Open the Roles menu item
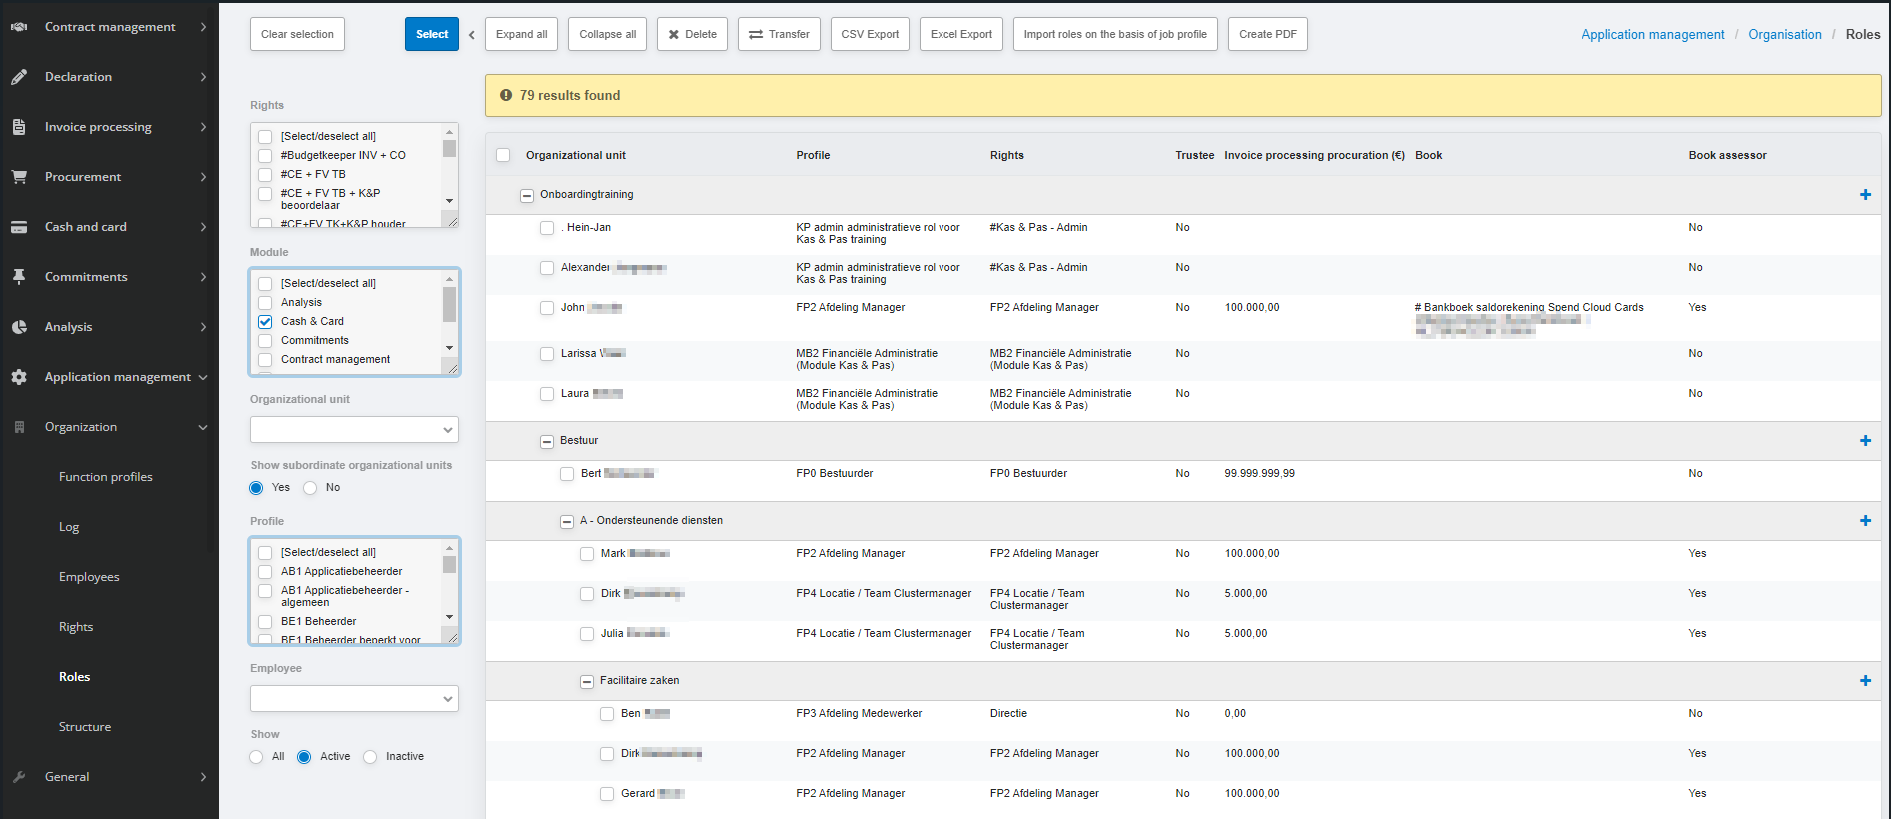 (75, 677)
